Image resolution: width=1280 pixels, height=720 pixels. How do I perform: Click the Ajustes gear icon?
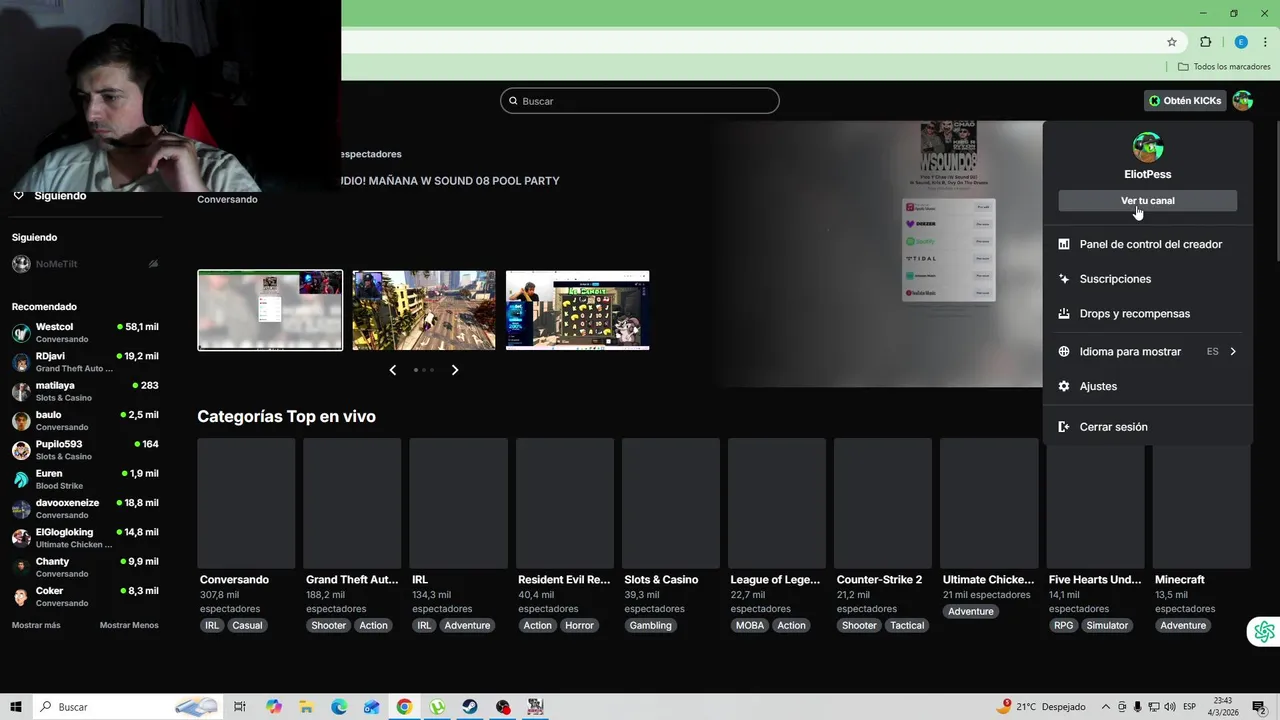pos(1064,386)
